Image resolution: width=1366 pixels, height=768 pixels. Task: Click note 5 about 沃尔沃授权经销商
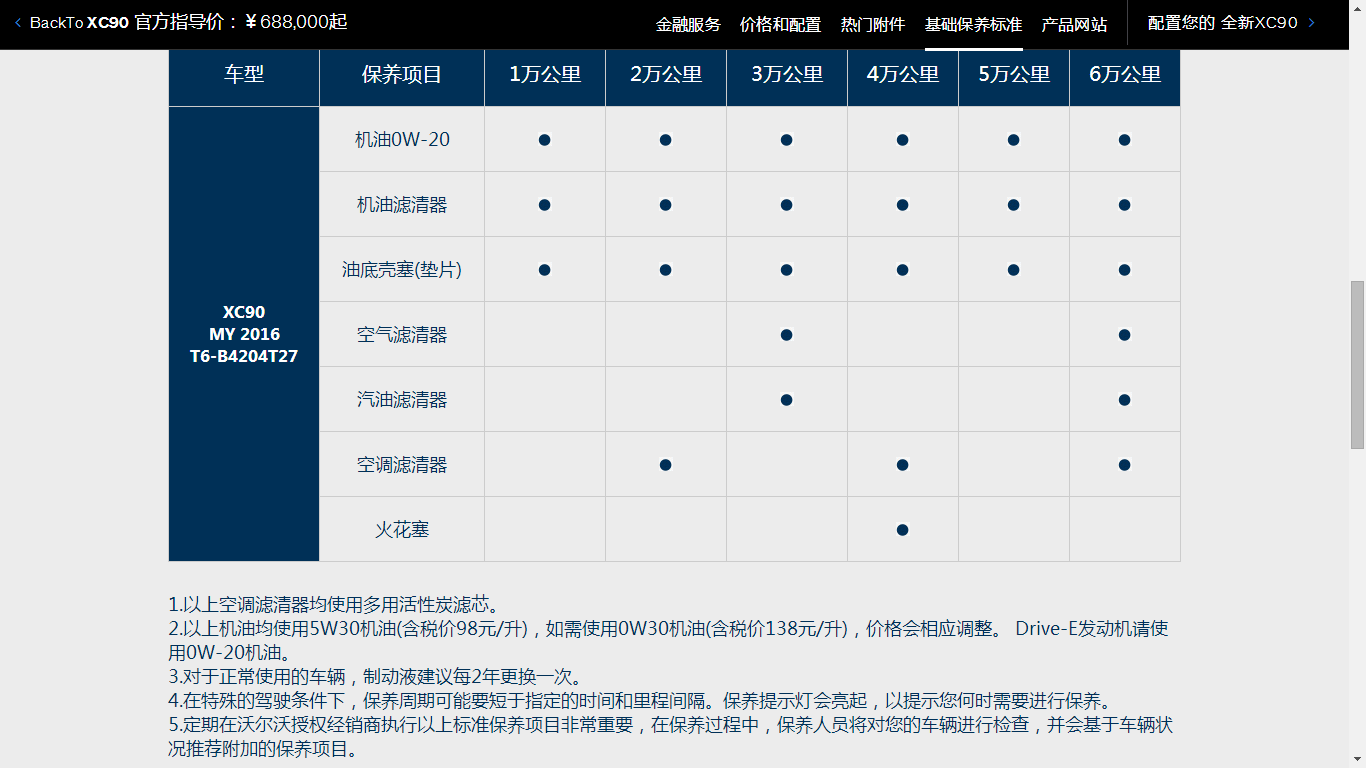pyautogui.click(x=670, y=737)
